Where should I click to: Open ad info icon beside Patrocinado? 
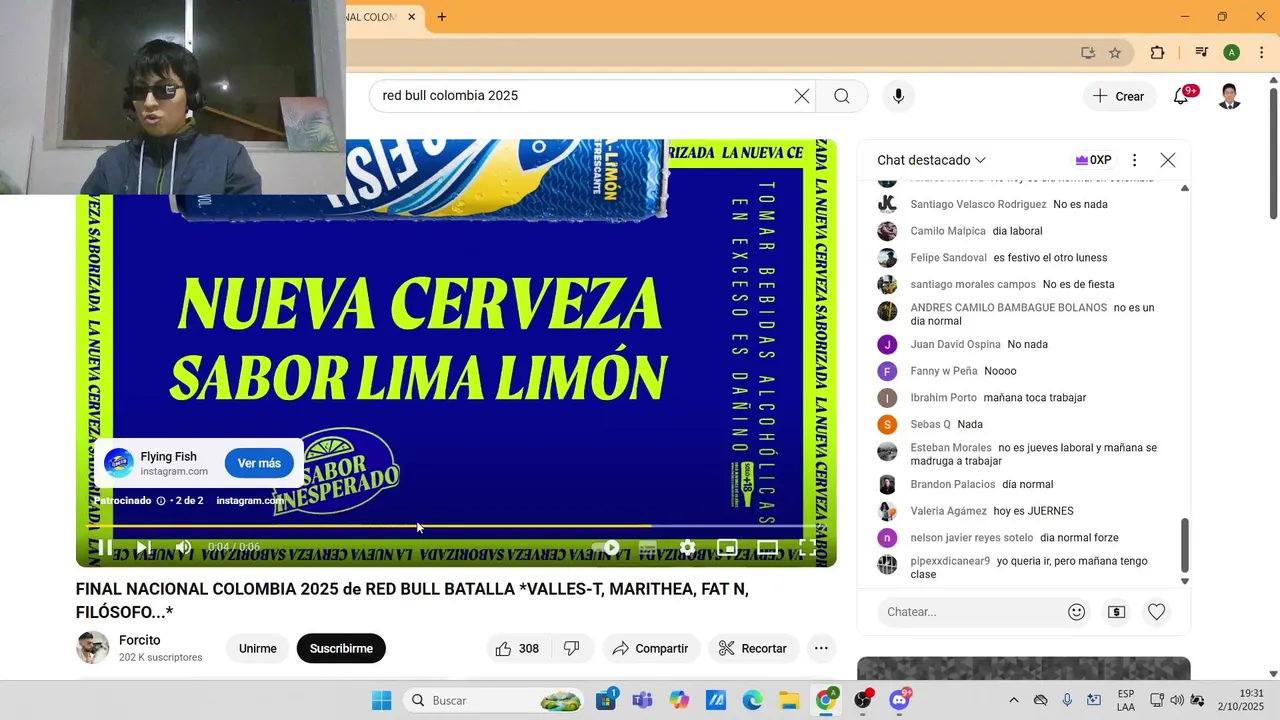pos(161,500)
